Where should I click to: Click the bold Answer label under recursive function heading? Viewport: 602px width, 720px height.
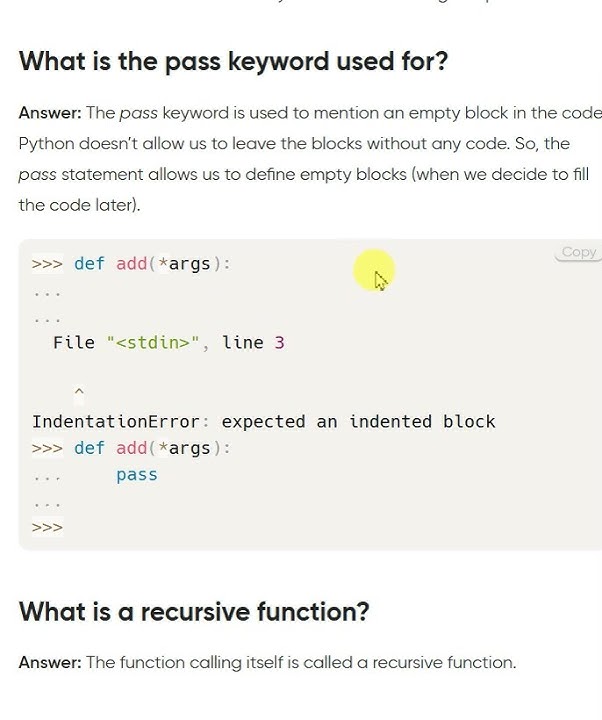(x=49, y=662)
